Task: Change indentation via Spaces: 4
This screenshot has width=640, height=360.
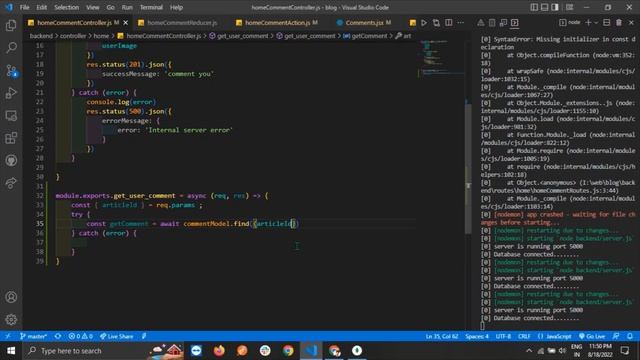Action: point(477,336)
